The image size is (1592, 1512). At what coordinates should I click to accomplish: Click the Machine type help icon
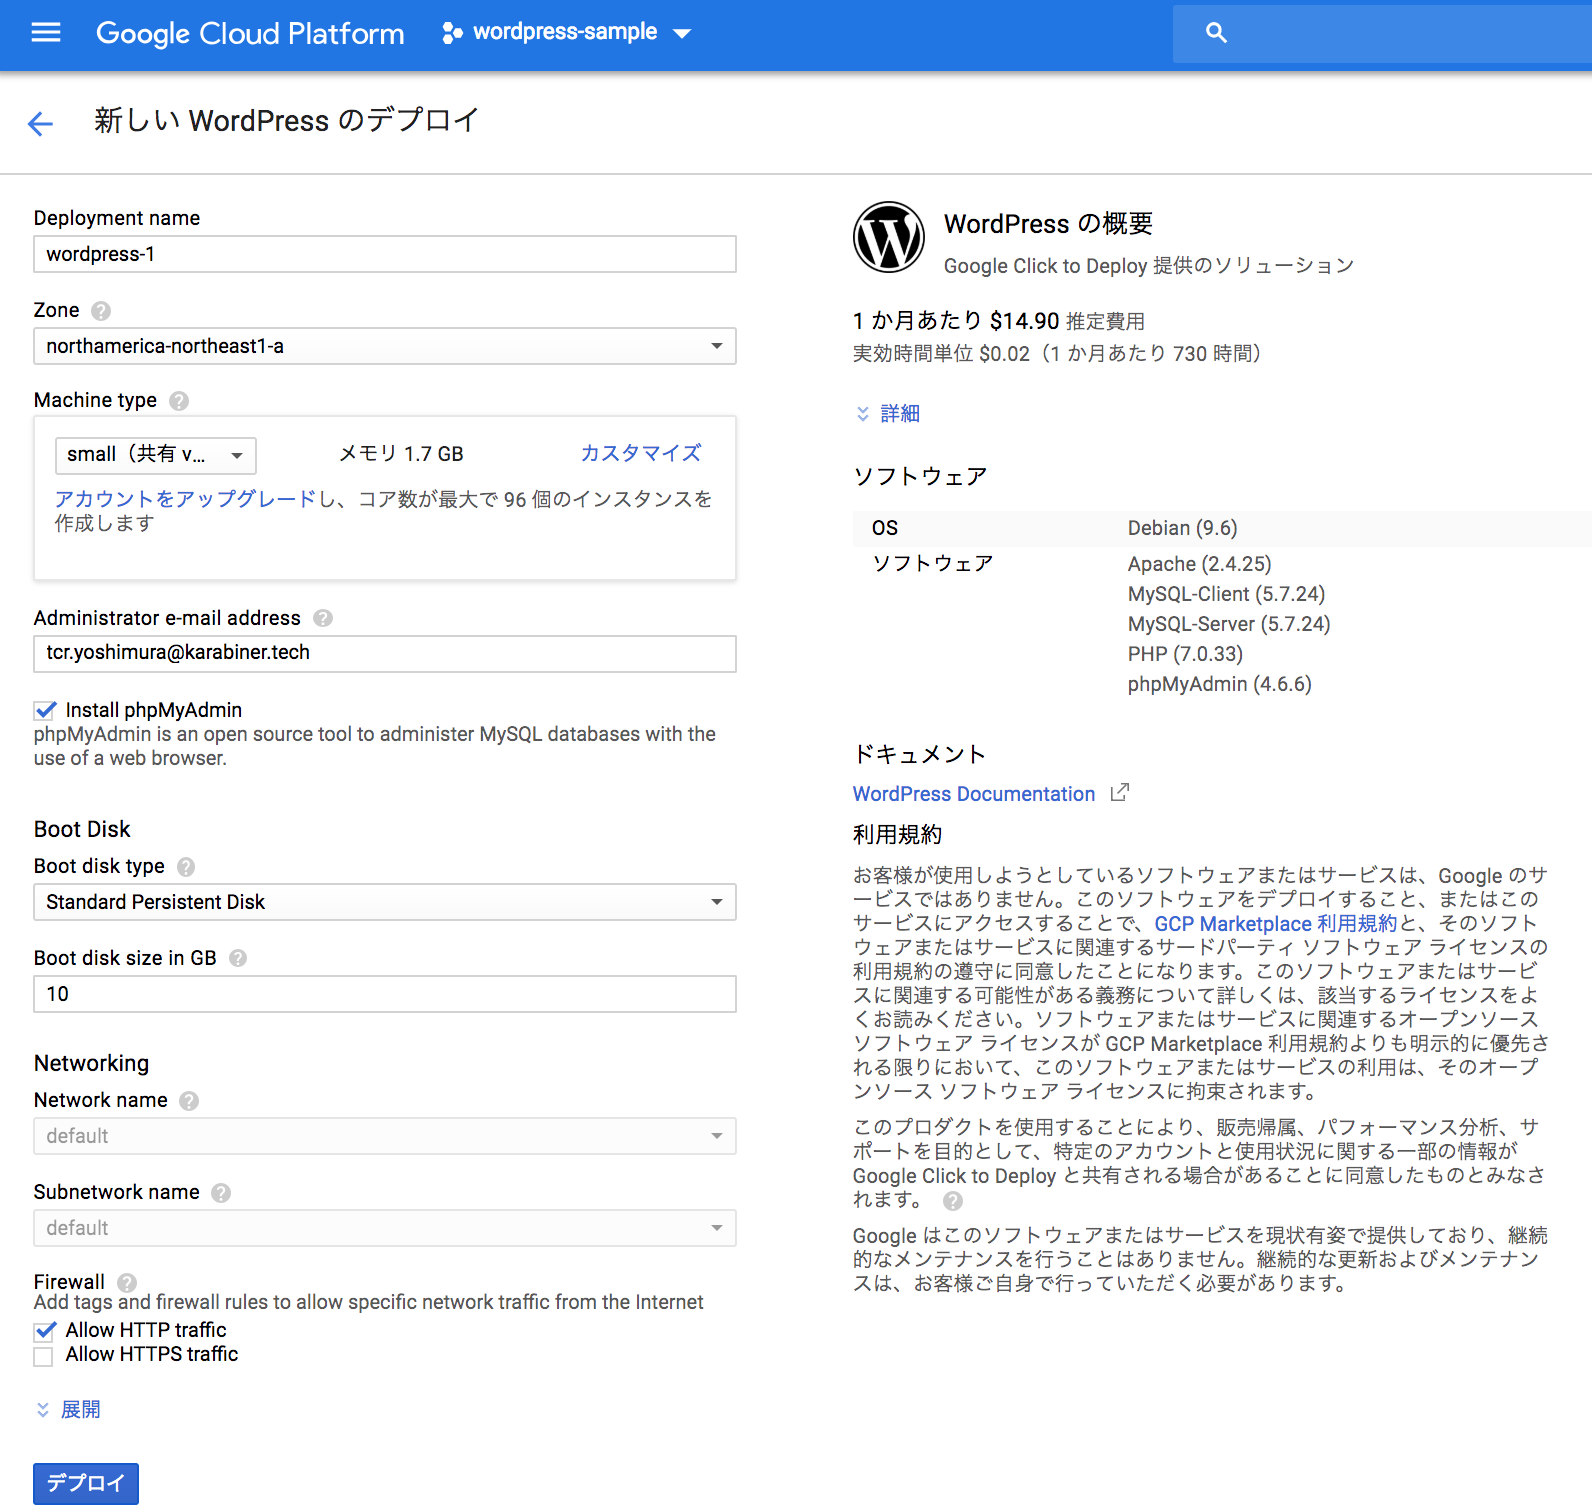[x=179, y=401]
